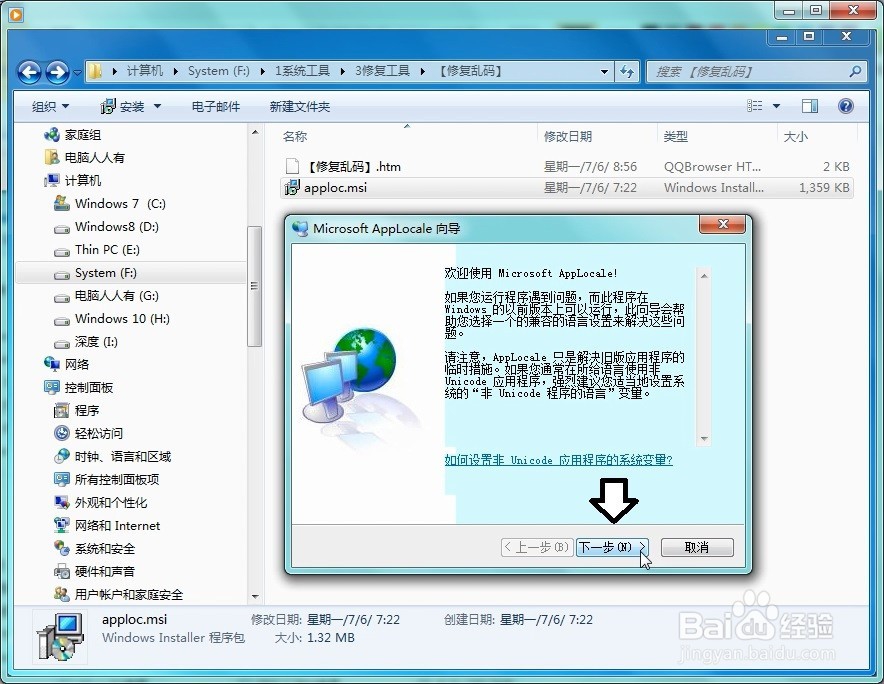Screen dimensions: 884x684
Task: Select the 【修复乱码】.htm file
Action: tap(567, 166)
